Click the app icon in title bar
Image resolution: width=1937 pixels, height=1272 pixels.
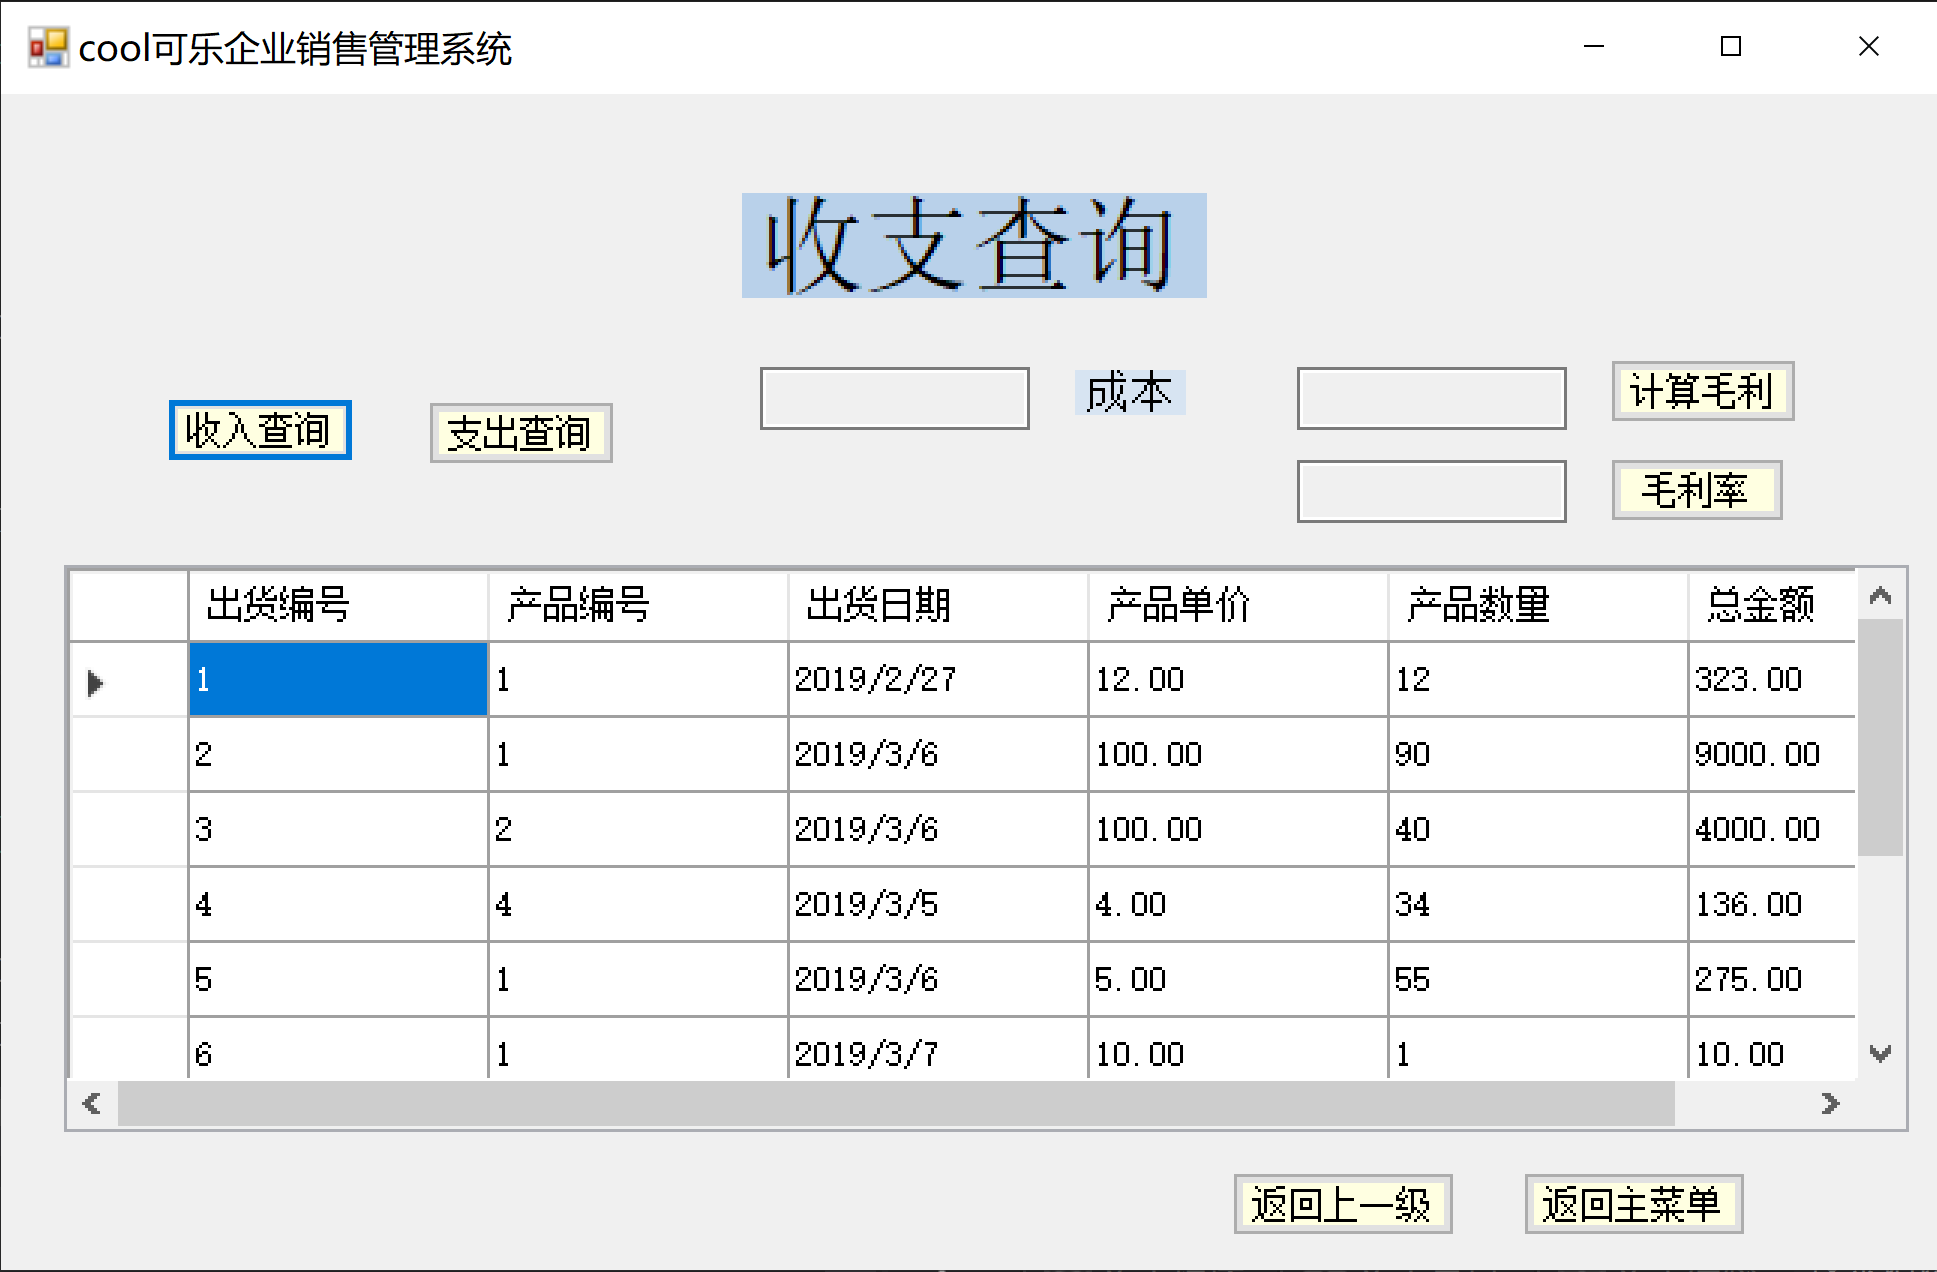[47, 47]
